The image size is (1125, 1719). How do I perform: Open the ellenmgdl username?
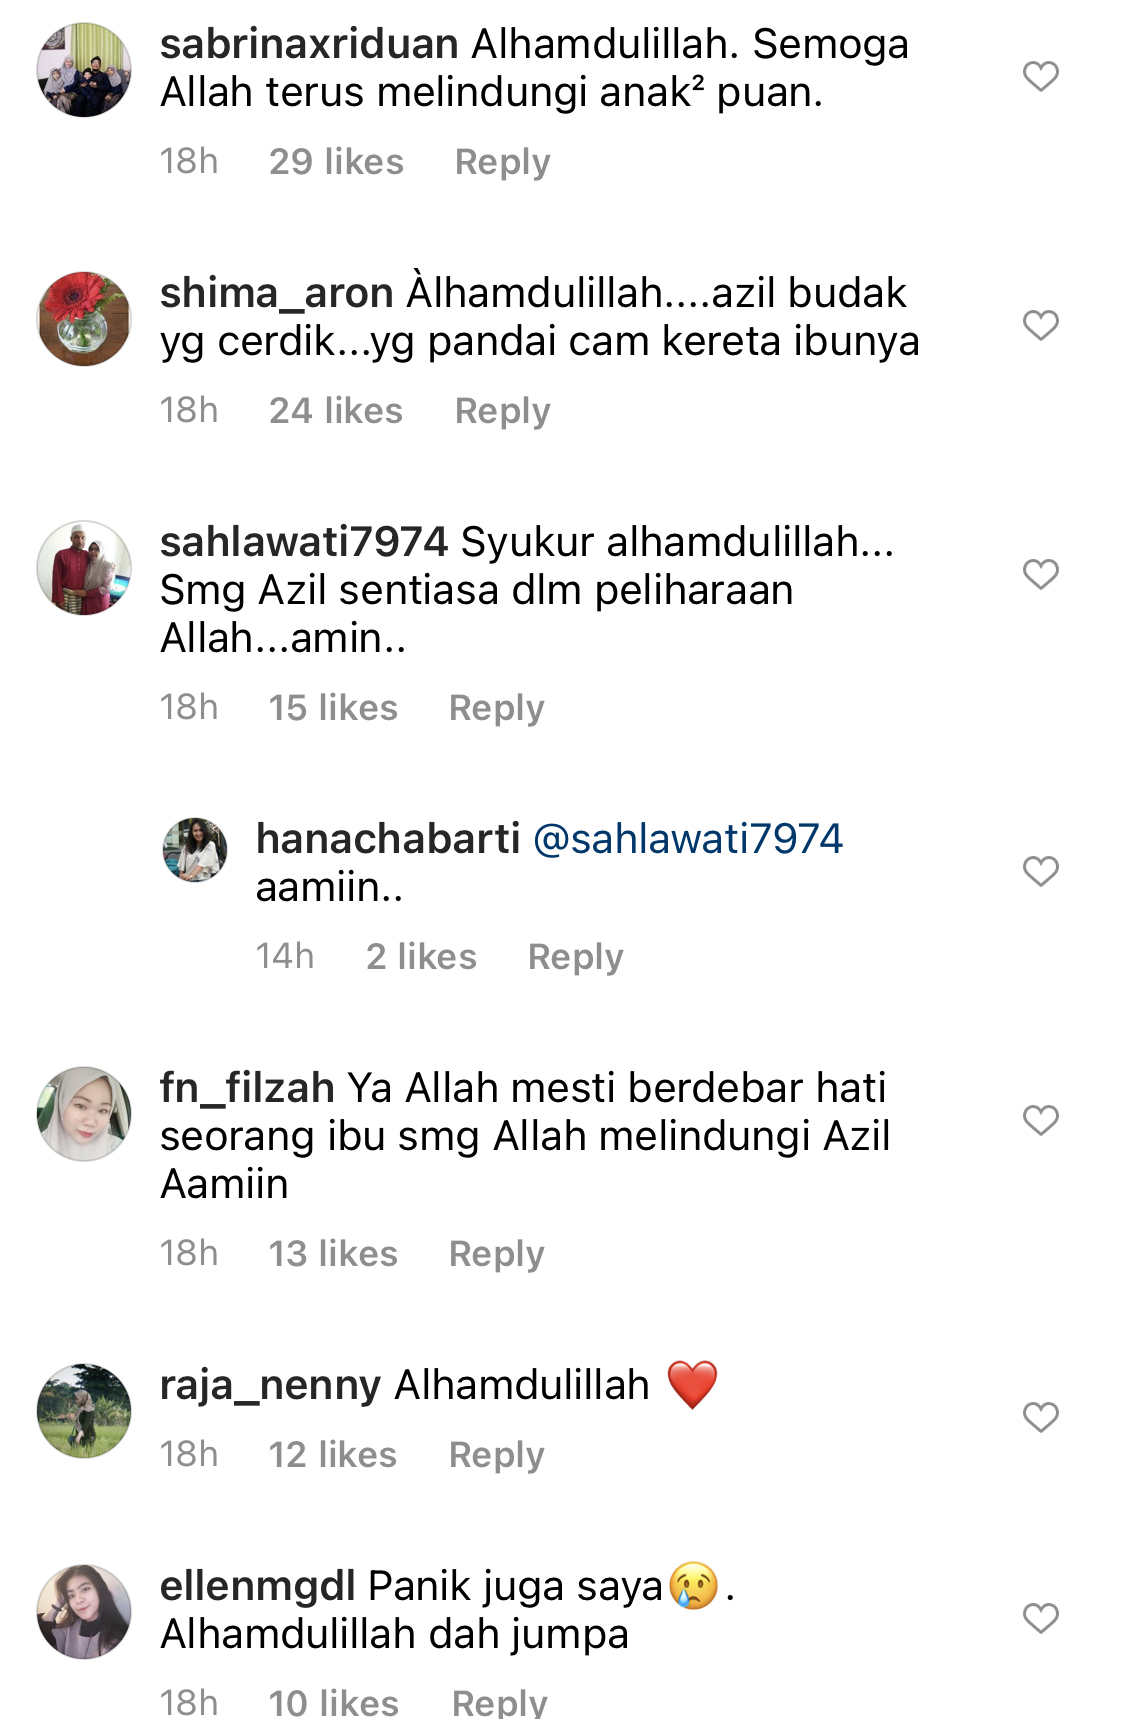coord(258,1586)
